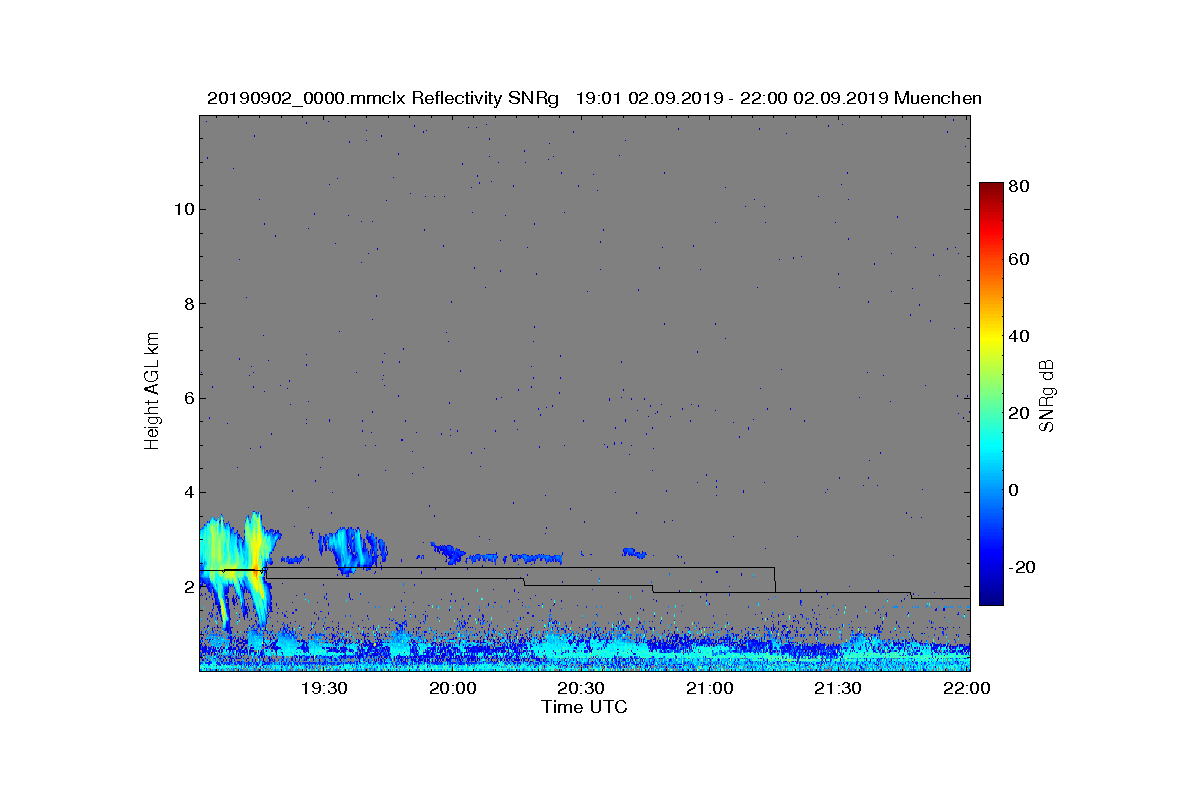This screenshot has width=1200, height=800.
Task: Click the colorbar value 80
Action: (1020, 186)
